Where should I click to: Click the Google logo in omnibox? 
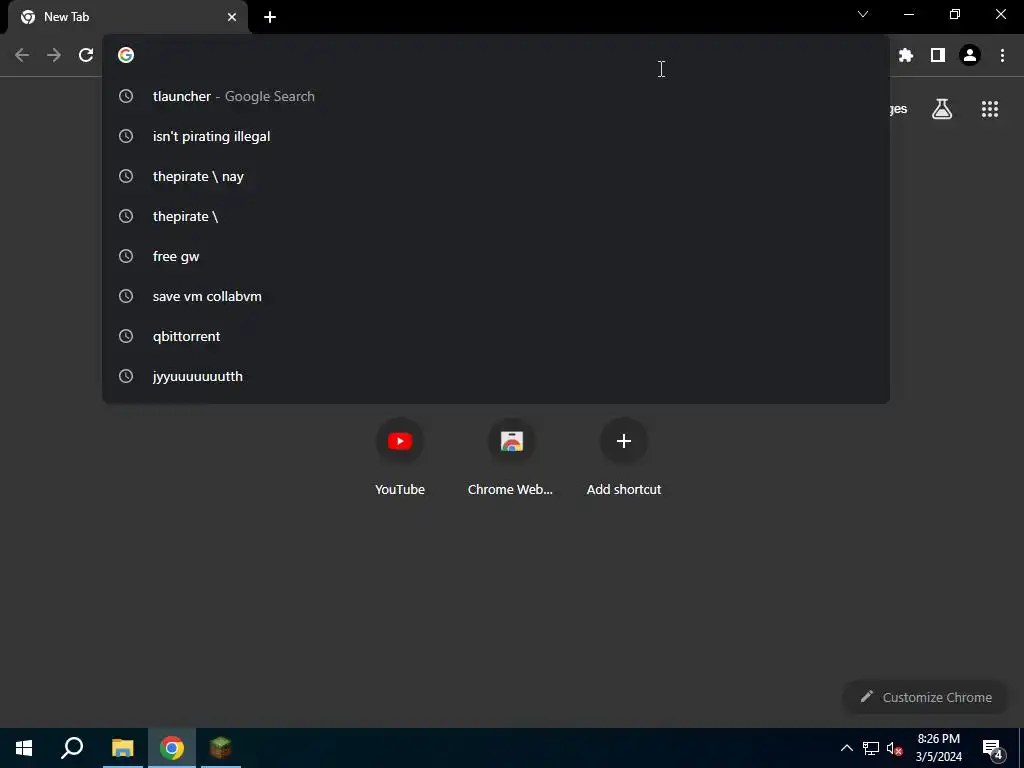click(126, 55)
